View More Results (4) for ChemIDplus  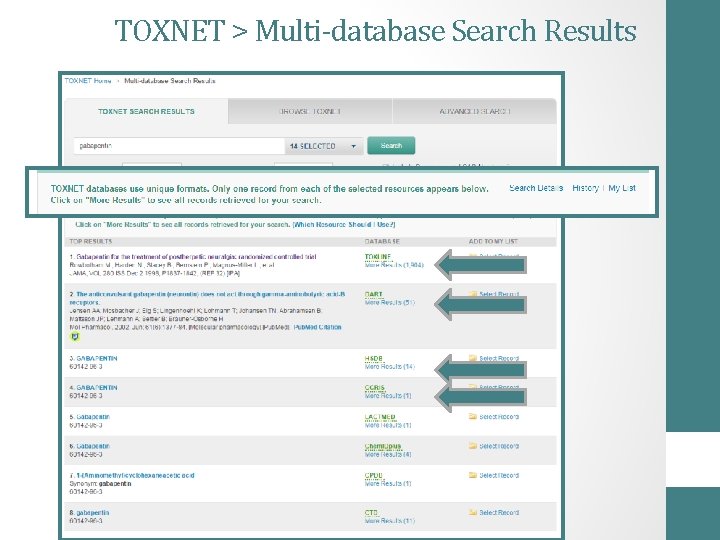pos(388,455)
